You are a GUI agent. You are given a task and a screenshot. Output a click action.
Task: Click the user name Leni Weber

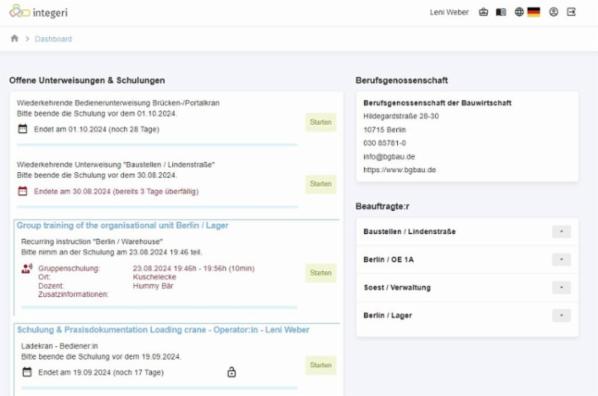click(449, 12)
